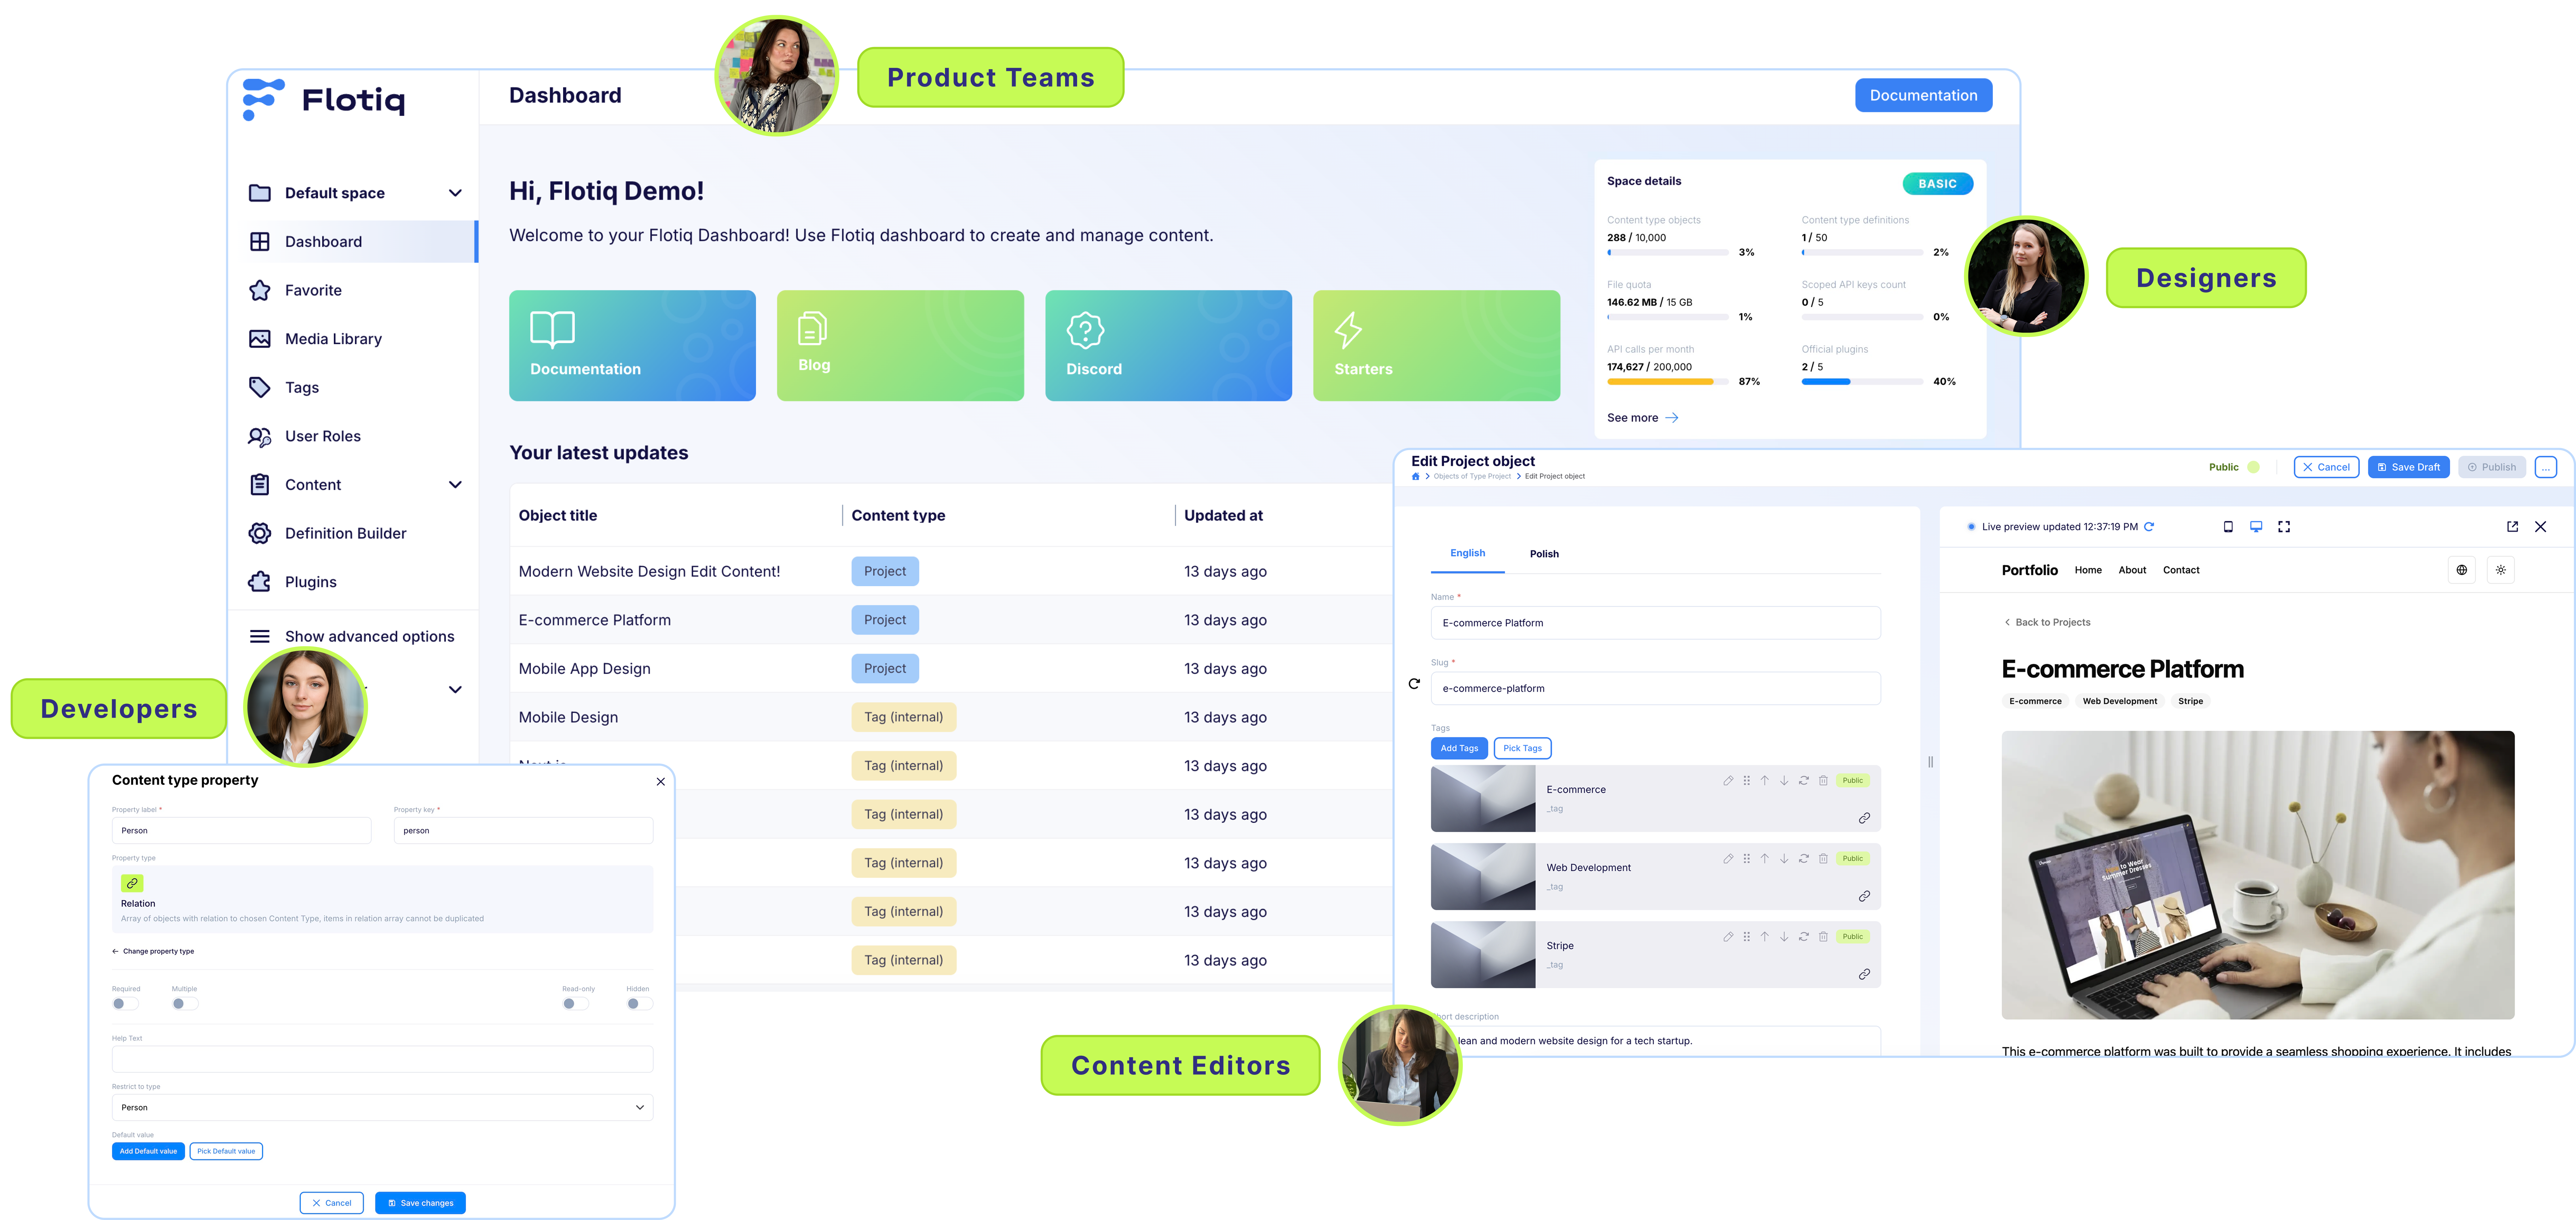Click Project tag in E-commerce Platform row
2576x1220 pixels.
tap(885, 620)
